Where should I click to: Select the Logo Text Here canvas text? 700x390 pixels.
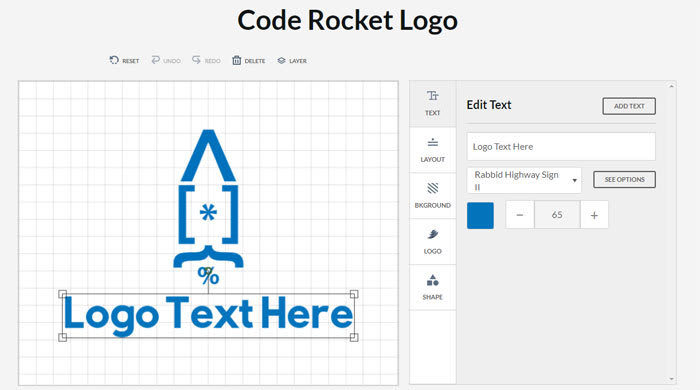point(208,315)
